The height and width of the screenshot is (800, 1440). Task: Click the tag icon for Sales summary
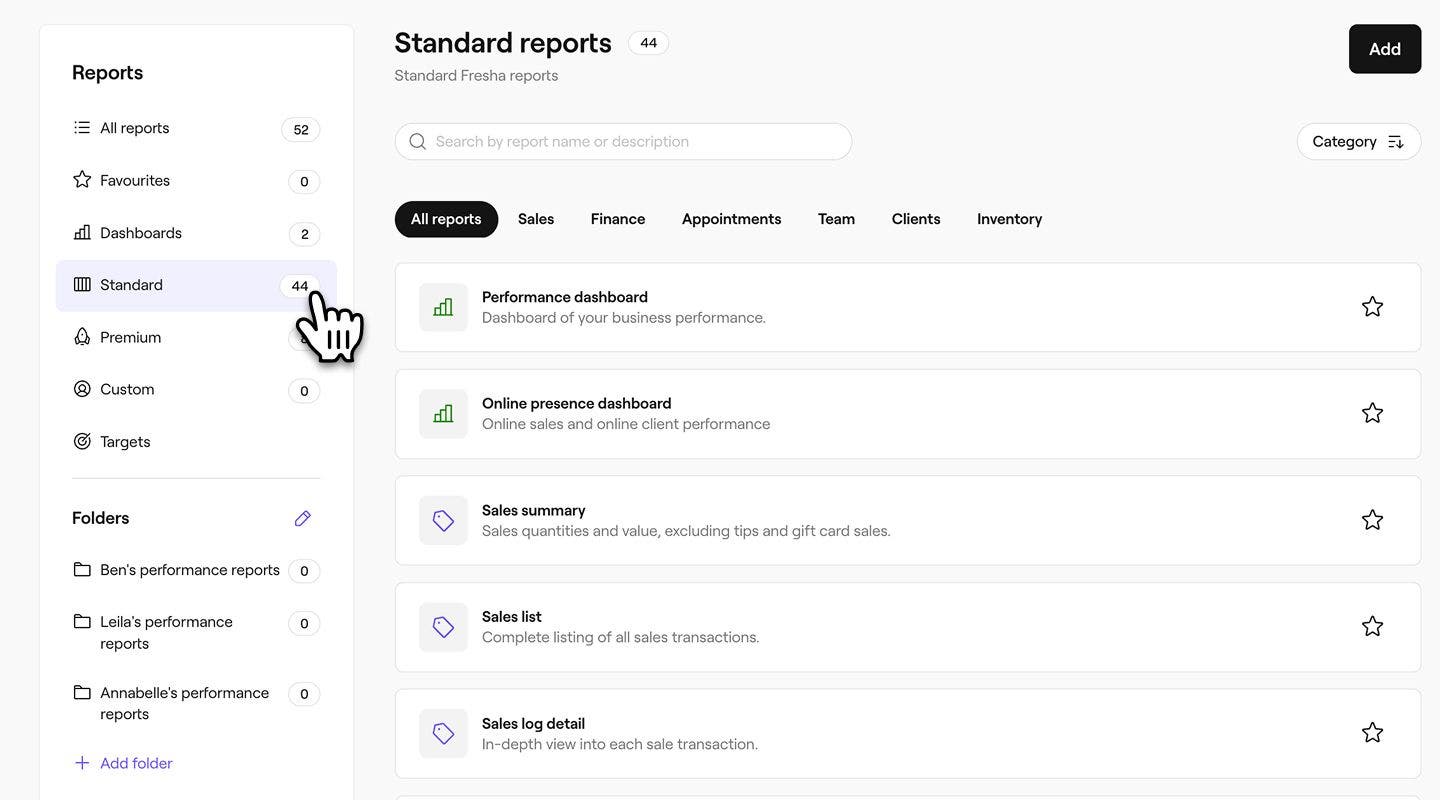pos(443,520)
